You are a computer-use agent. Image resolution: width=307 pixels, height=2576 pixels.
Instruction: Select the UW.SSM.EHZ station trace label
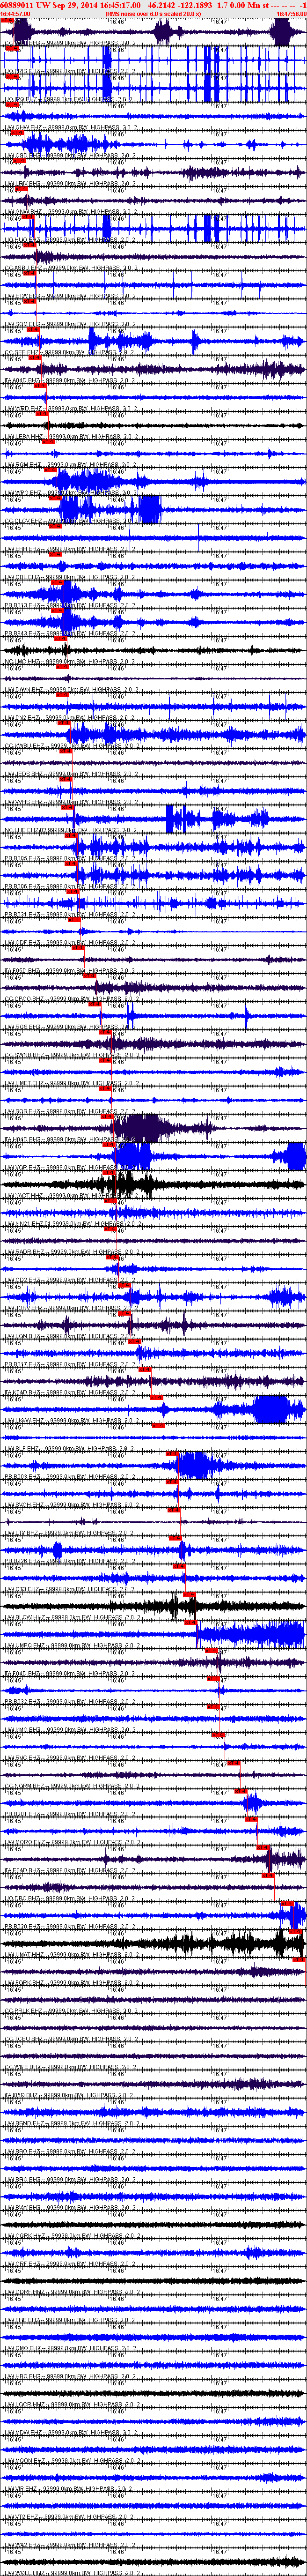point(70,325)
